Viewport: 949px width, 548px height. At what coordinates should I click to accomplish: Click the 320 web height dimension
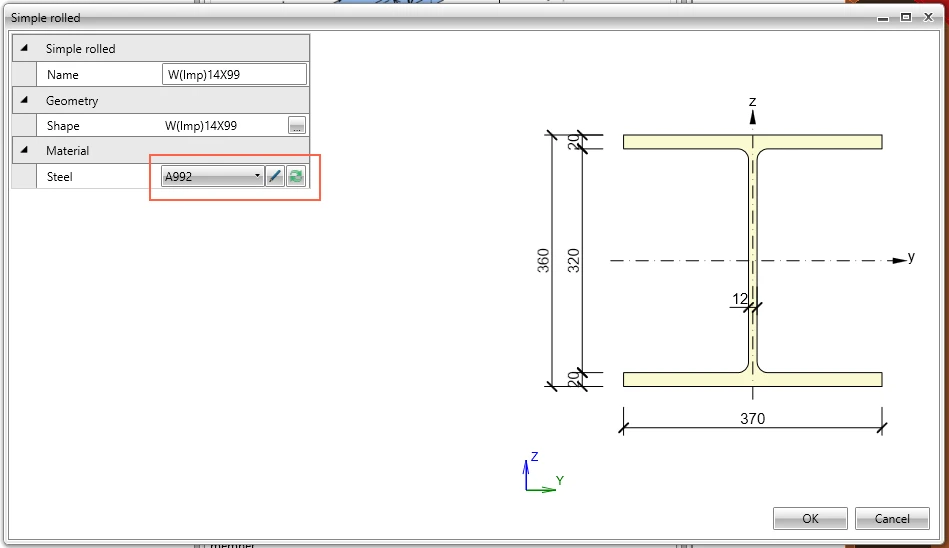coord(573,260)
